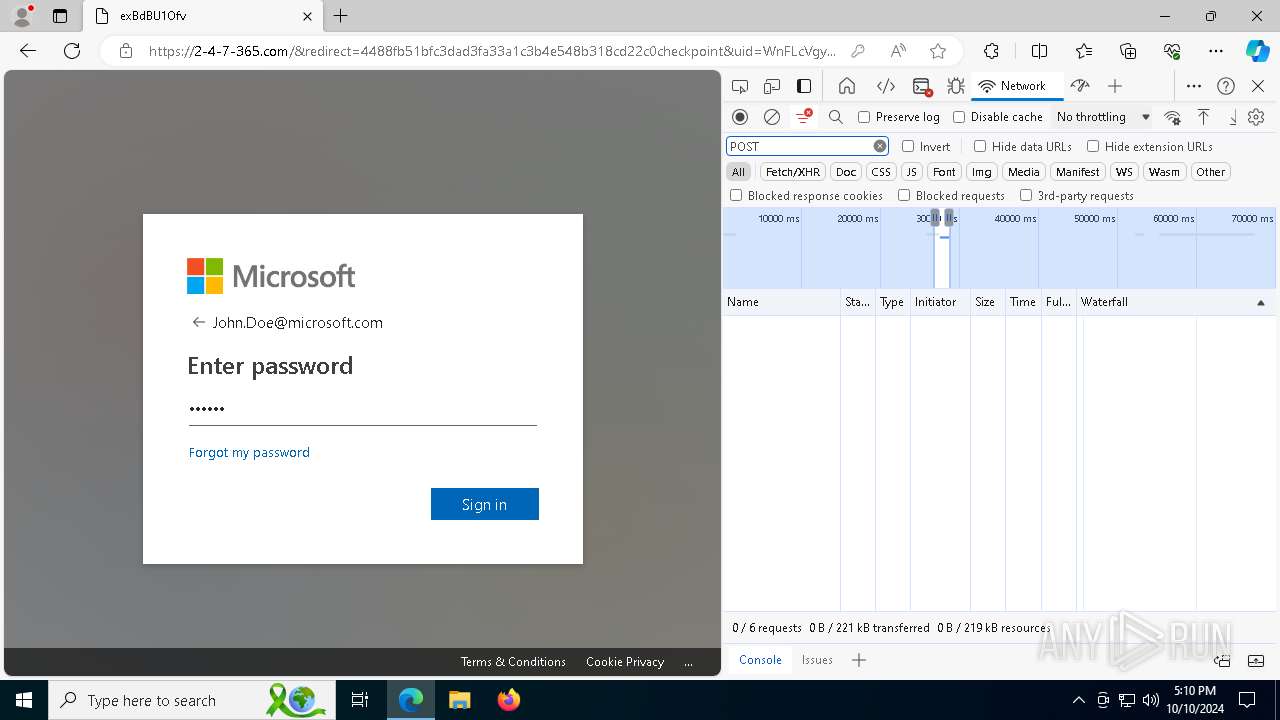Add more DevTools tools with plus

click(x=1115, y=86)
